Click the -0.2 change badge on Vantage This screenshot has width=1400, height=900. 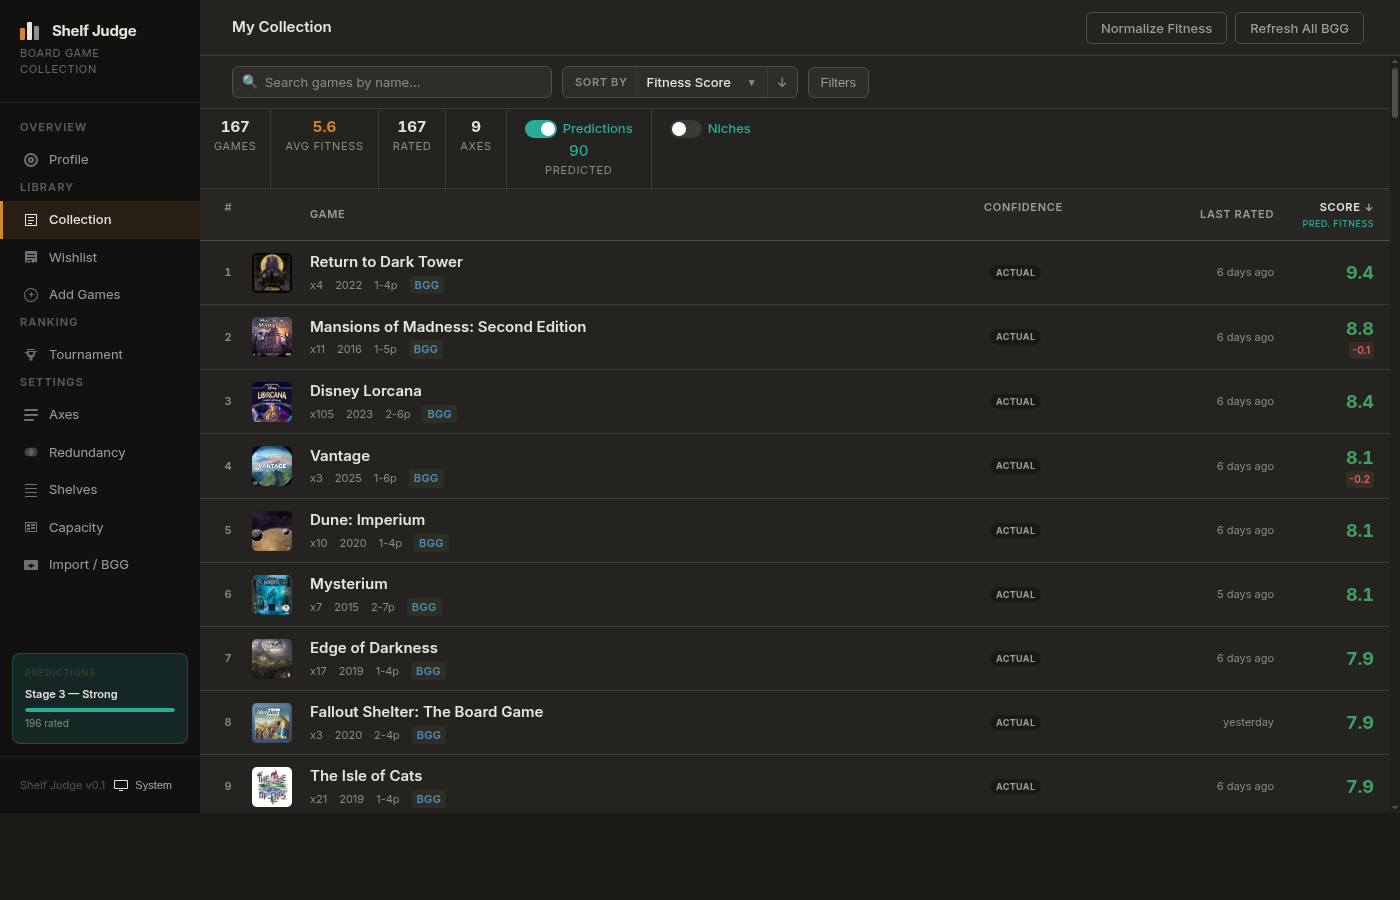point(1360,479)
